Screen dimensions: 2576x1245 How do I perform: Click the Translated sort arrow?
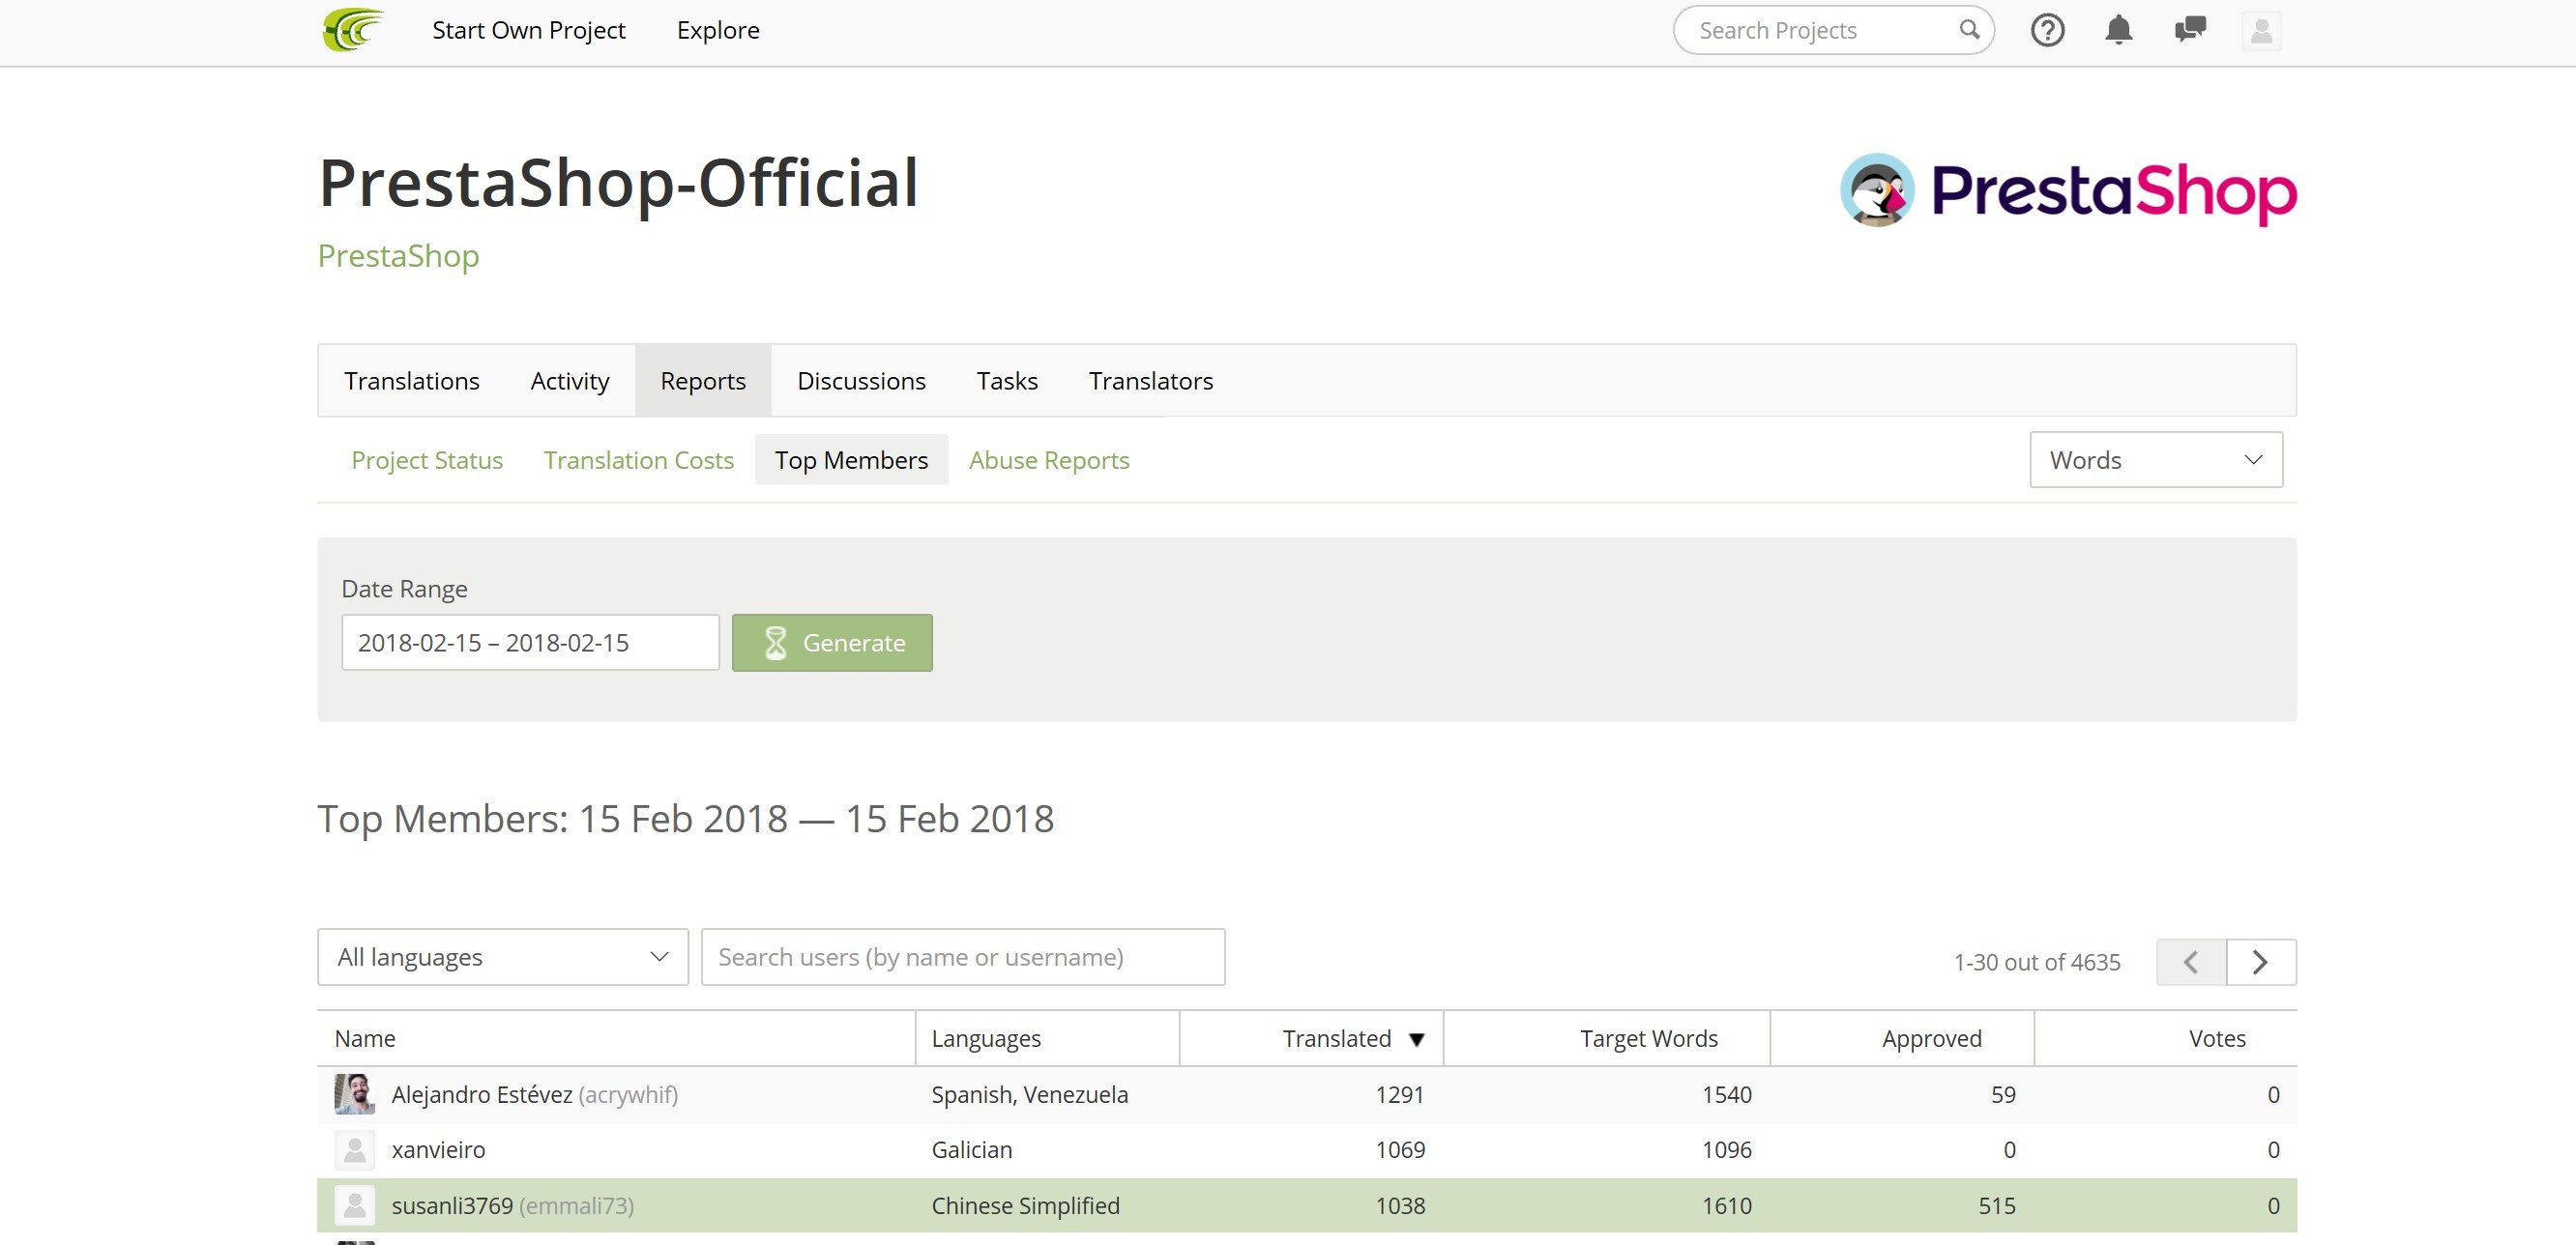click(x=1416, y=1040)
